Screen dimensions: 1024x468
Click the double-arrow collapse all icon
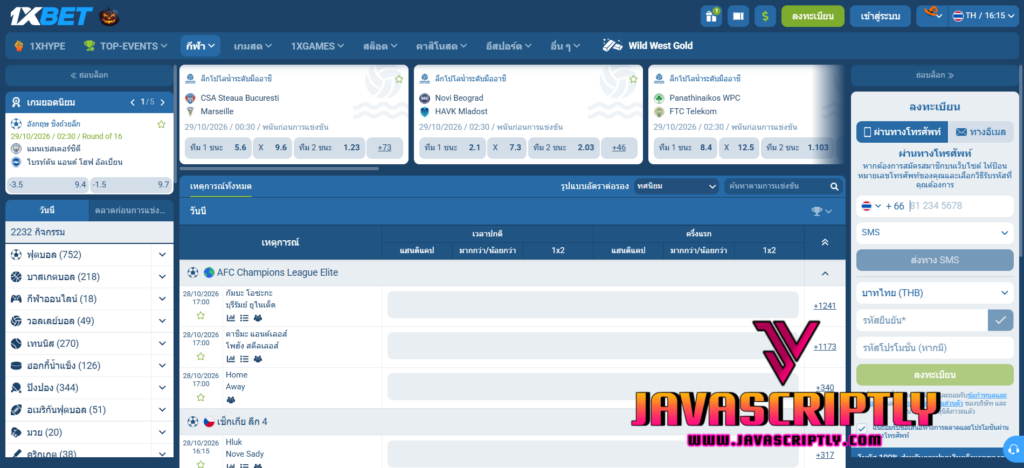pos(825,242)
